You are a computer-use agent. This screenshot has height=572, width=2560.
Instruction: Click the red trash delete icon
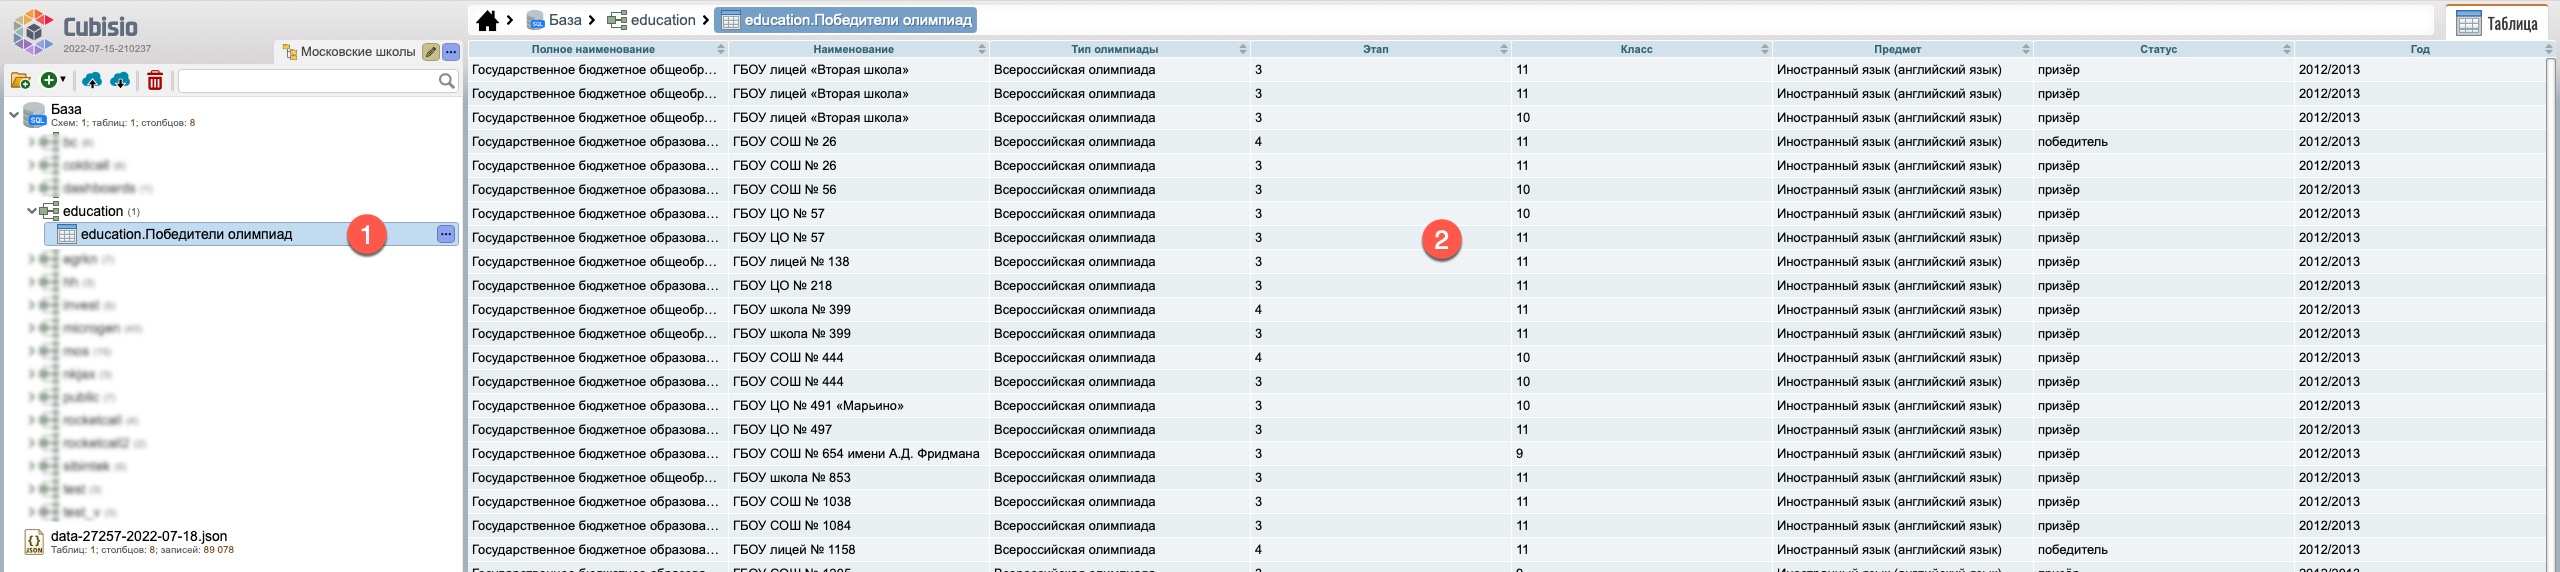(155, 81)
